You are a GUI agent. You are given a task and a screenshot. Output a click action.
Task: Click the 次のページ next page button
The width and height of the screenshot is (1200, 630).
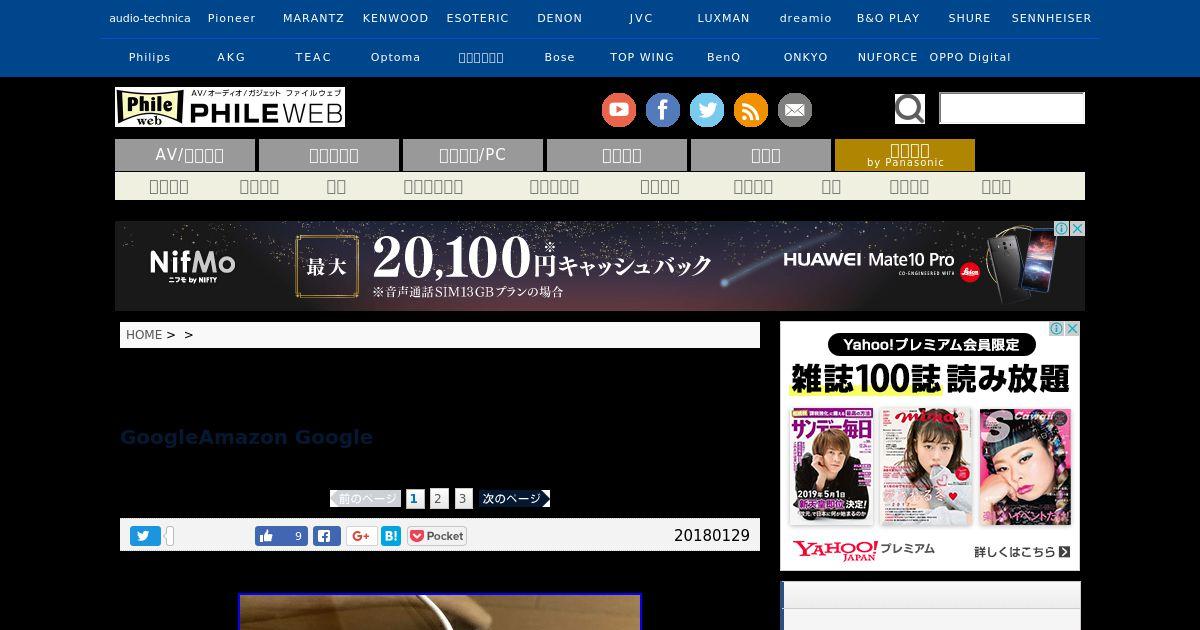[x=514, y=498]
